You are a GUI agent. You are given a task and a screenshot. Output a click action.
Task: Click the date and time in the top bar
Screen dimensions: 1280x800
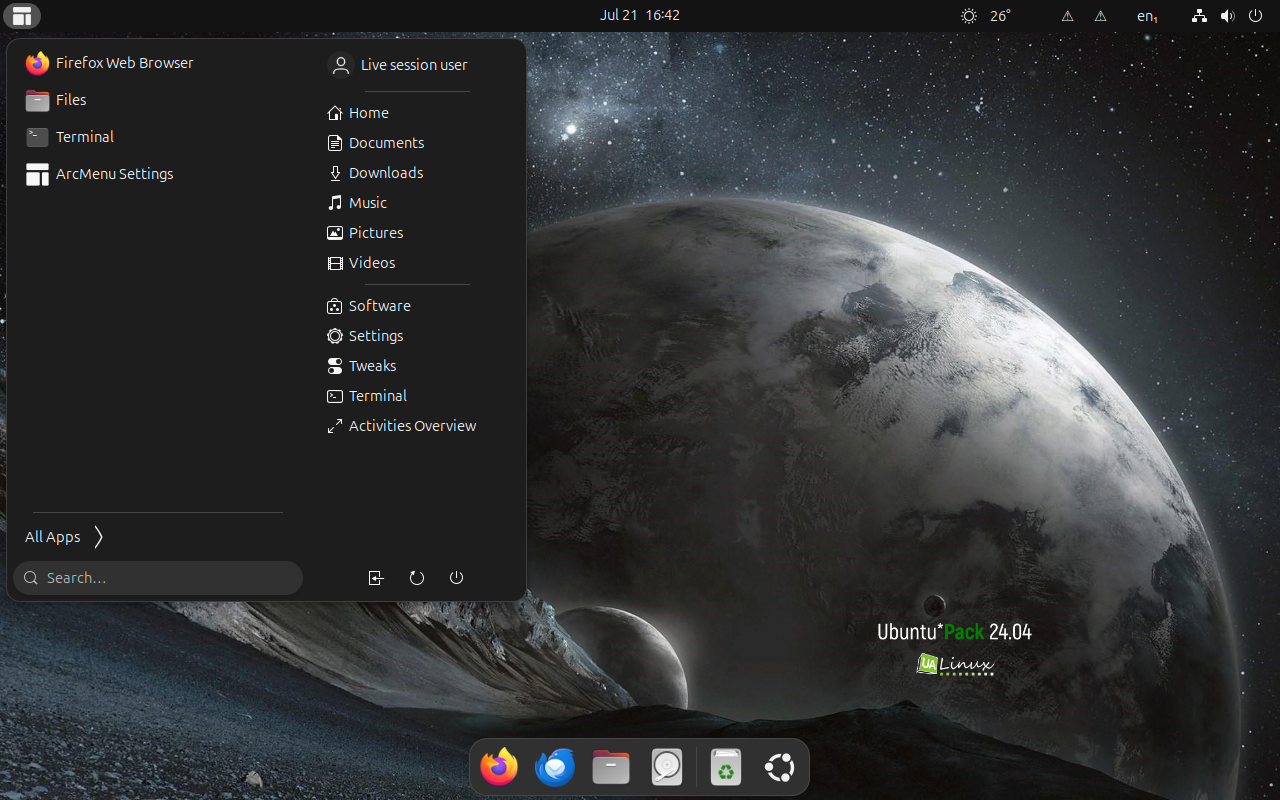[x=640, y=15]
